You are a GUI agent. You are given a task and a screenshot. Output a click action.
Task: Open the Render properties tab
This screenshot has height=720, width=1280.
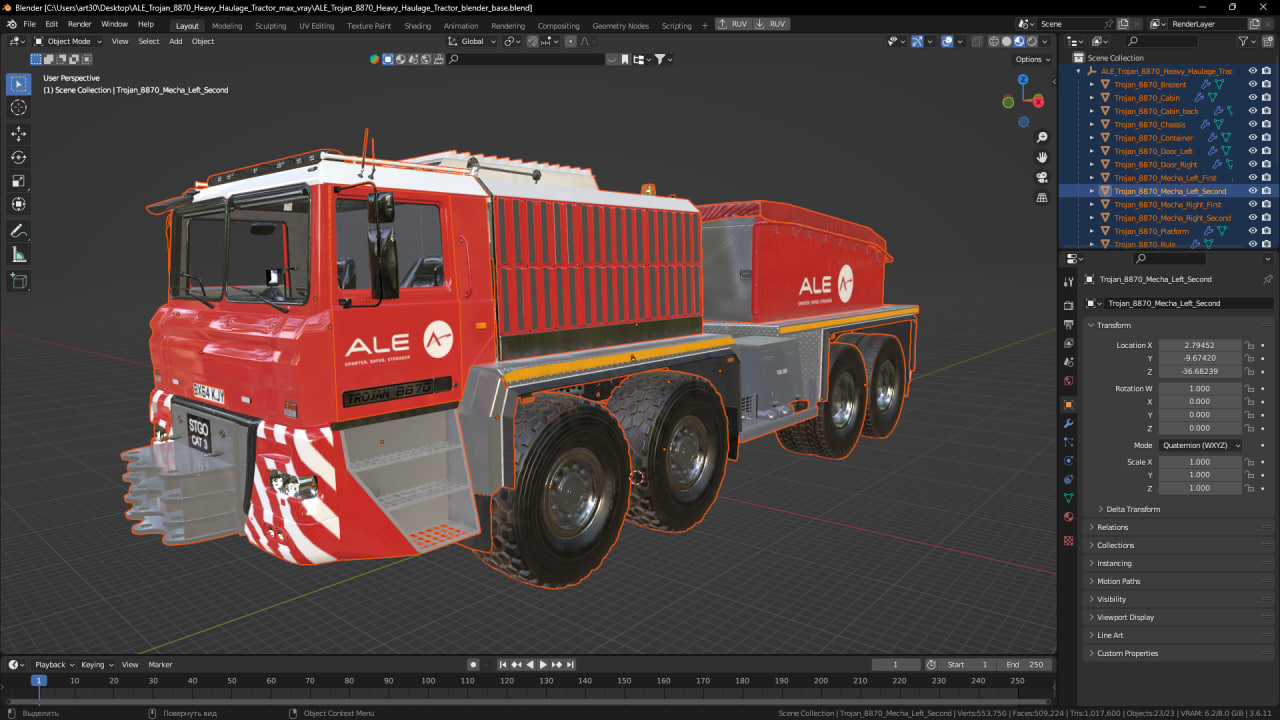(1068, 305)
